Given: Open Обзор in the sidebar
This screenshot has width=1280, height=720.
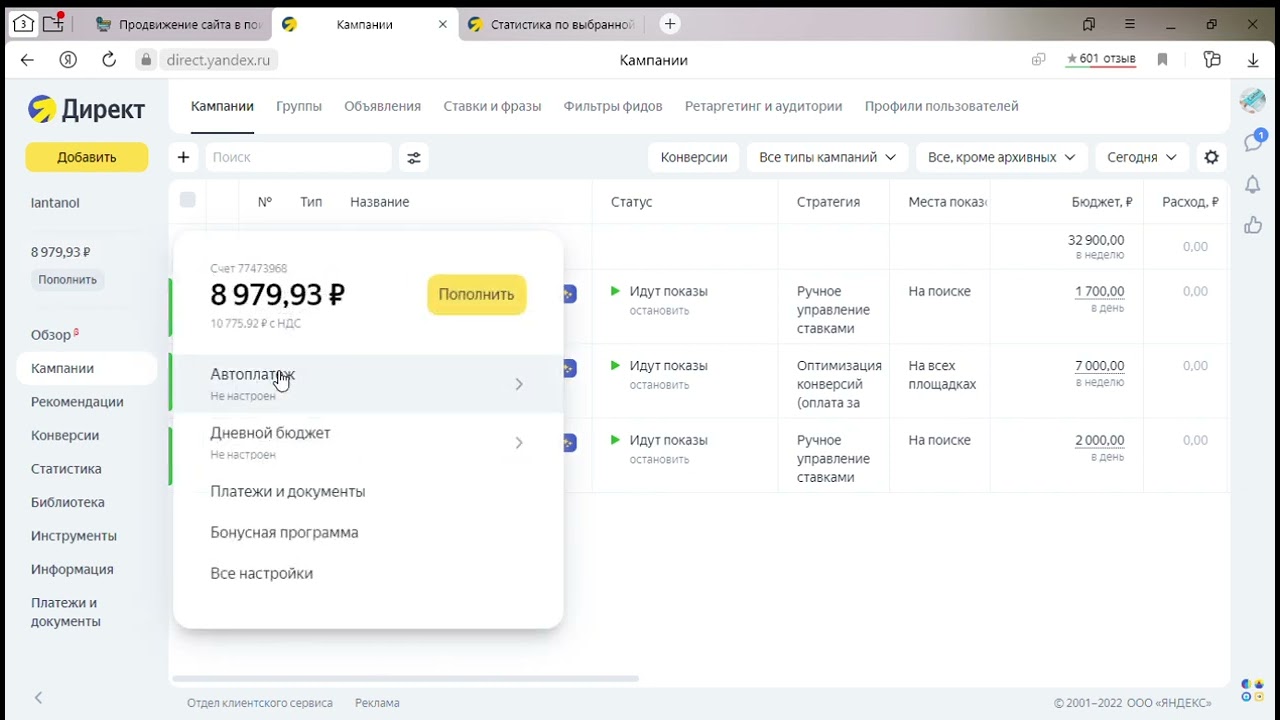Looking at the screenshot, I should pyautogui.click(x=50, y=335).
